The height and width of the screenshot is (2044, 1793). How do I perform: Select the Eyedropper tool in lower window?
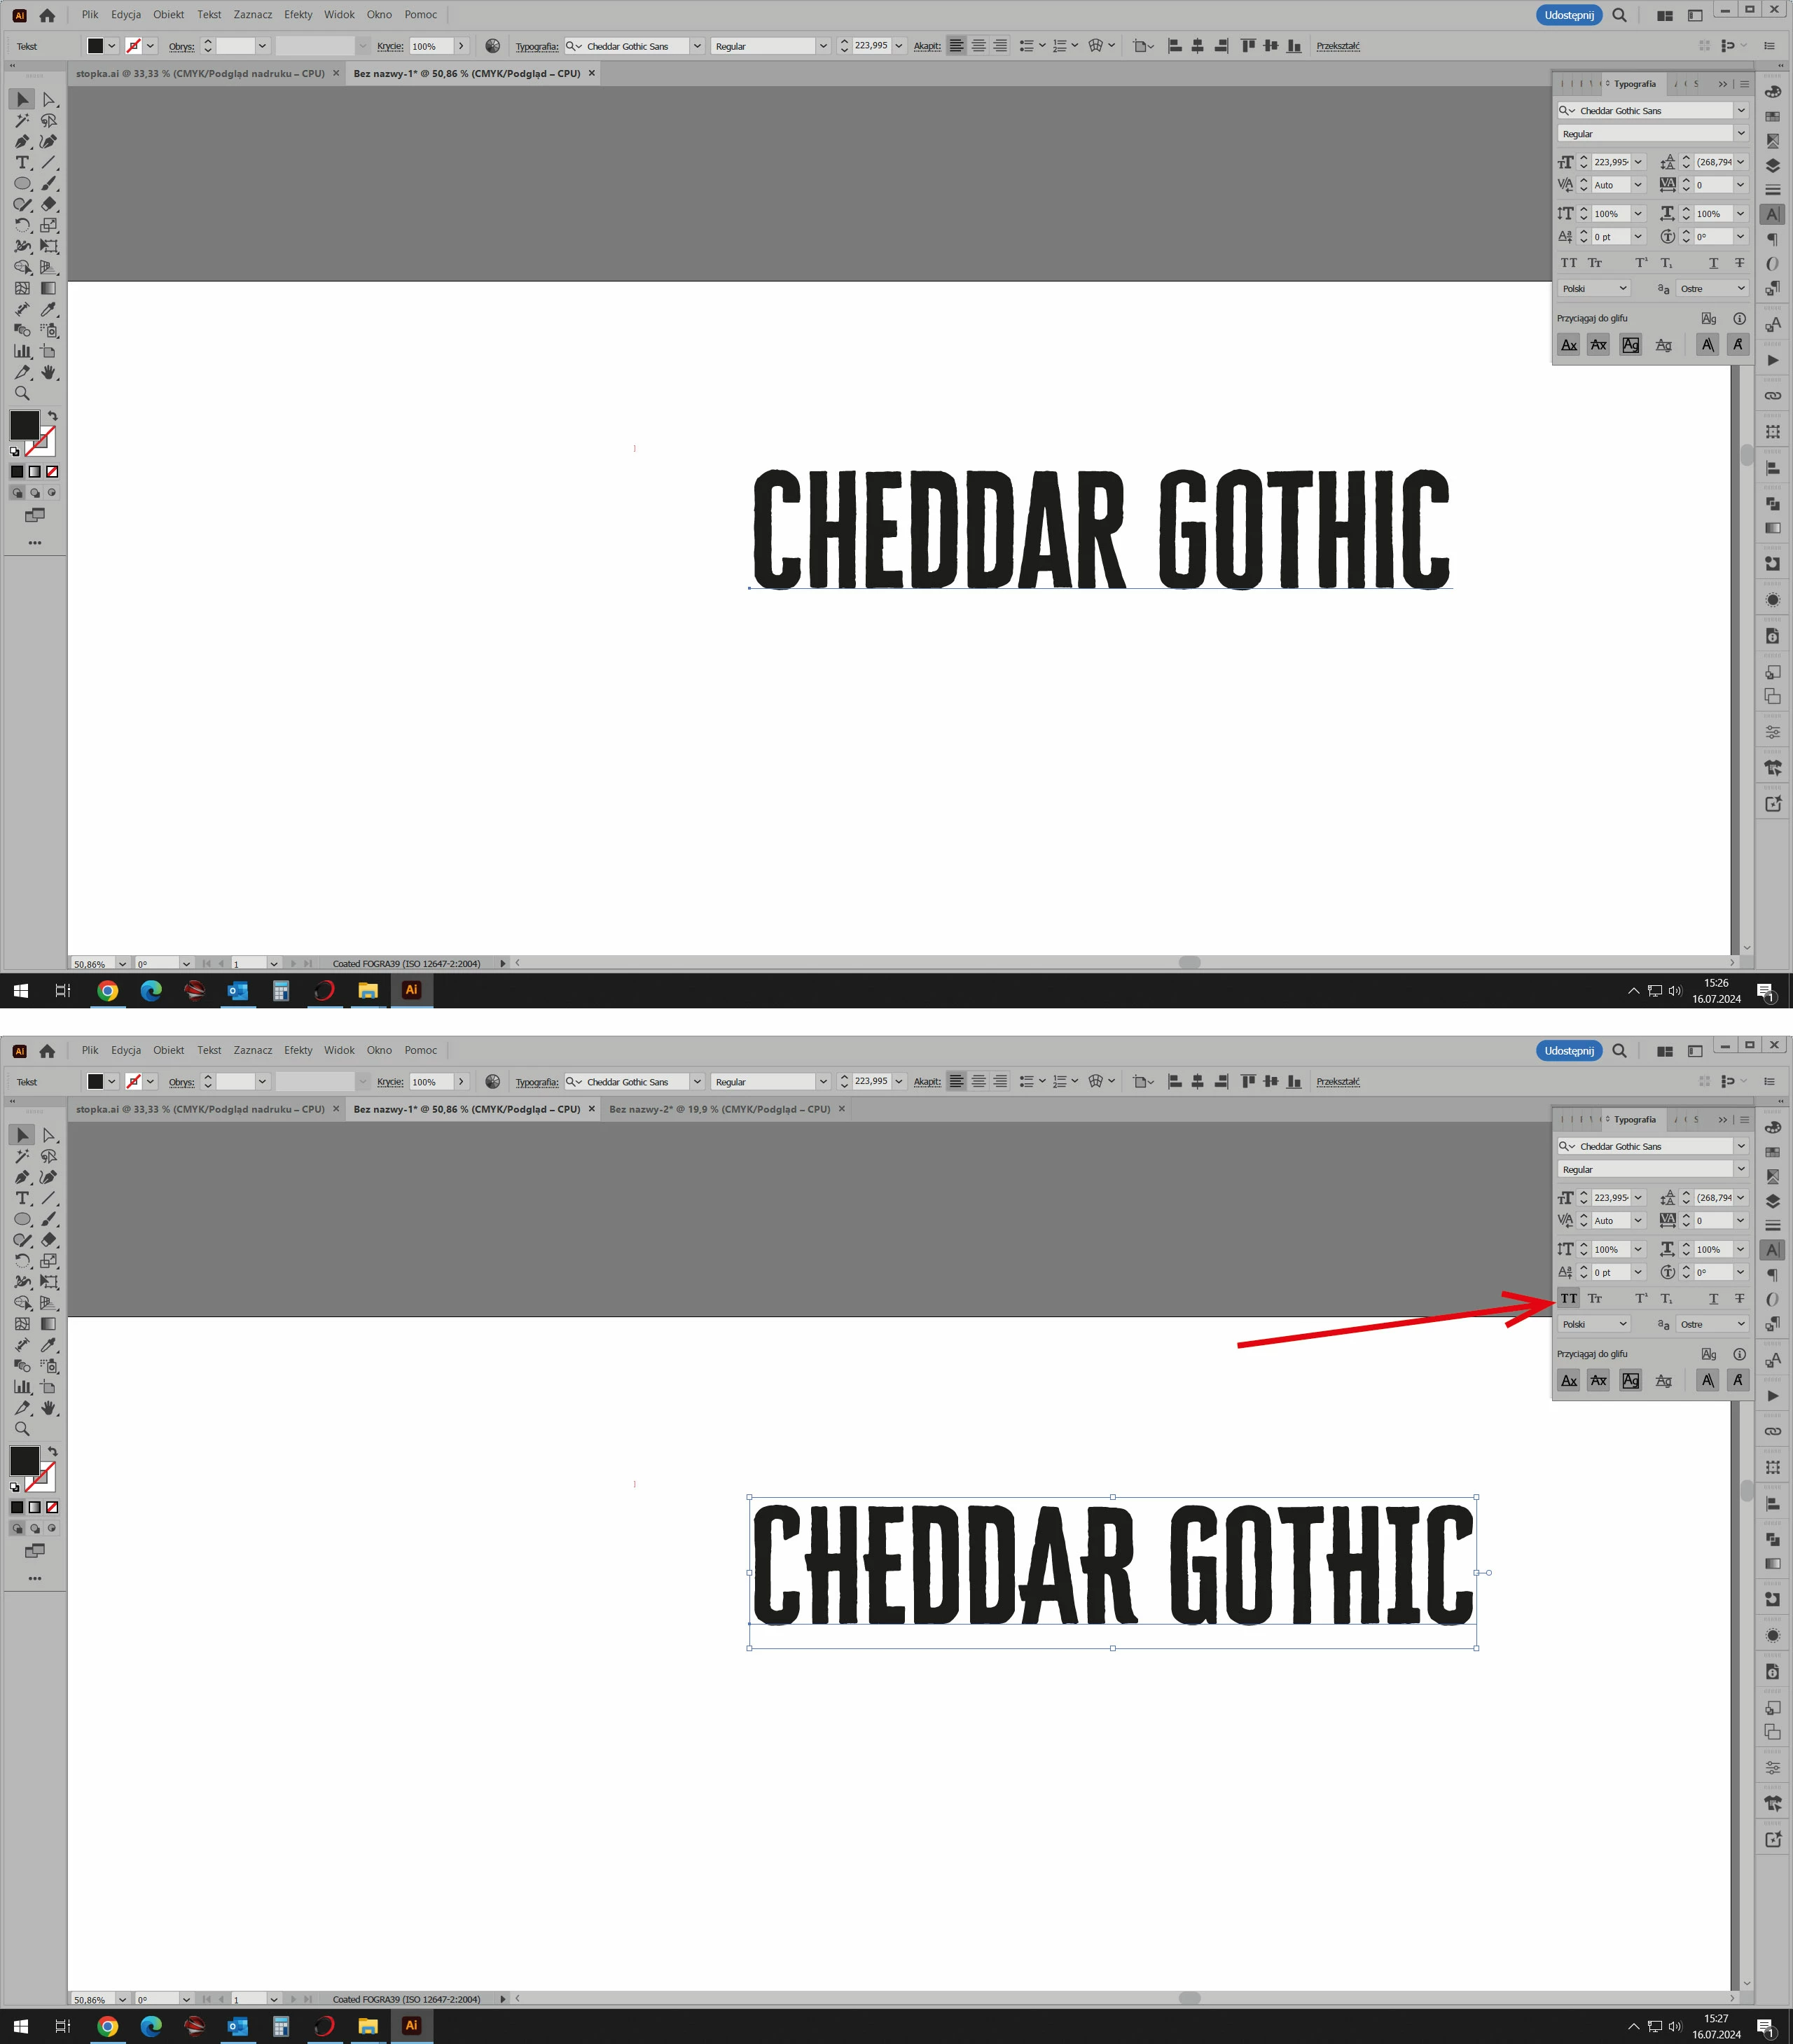[48, 1345]
